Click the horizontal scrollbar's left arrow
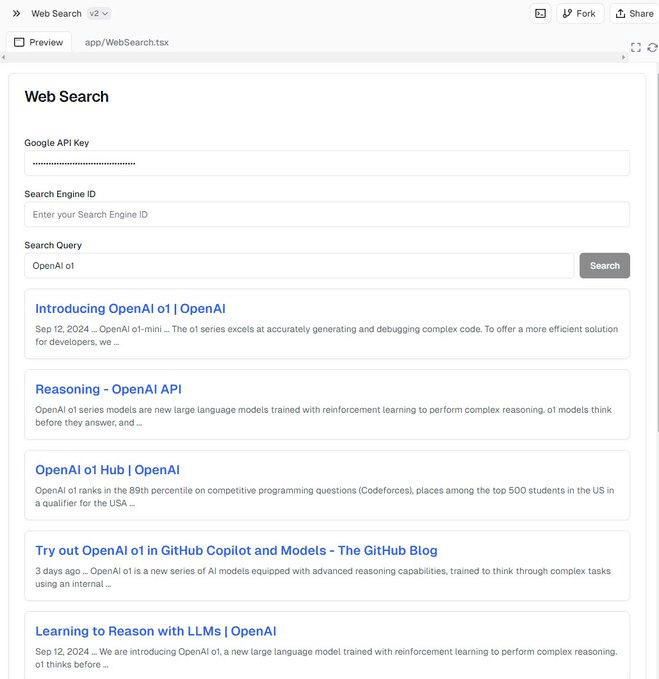Viewport: 659px width, 679px height. click(5, 56)
